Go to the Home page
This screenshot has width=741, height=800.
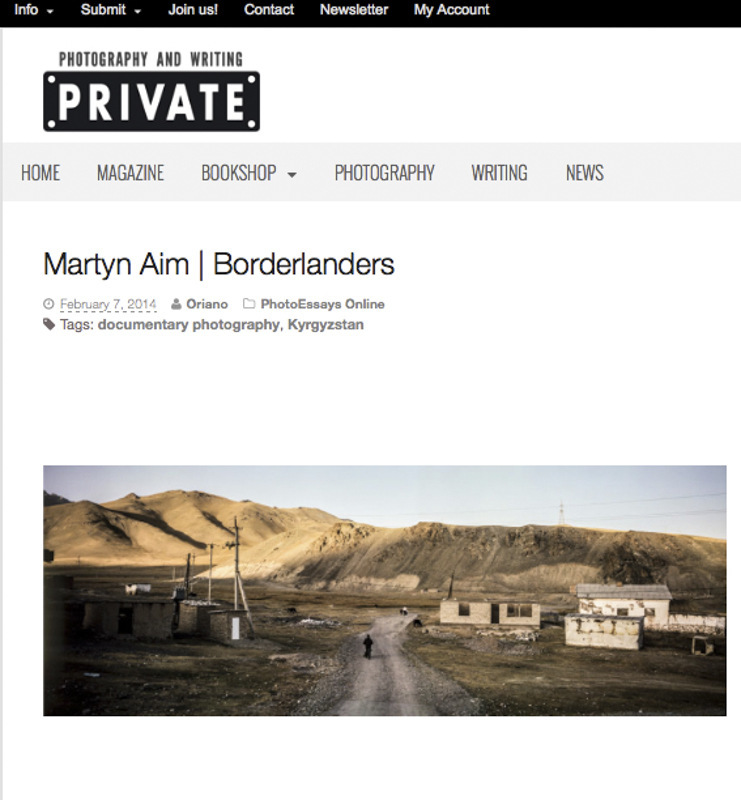(40, 173)
